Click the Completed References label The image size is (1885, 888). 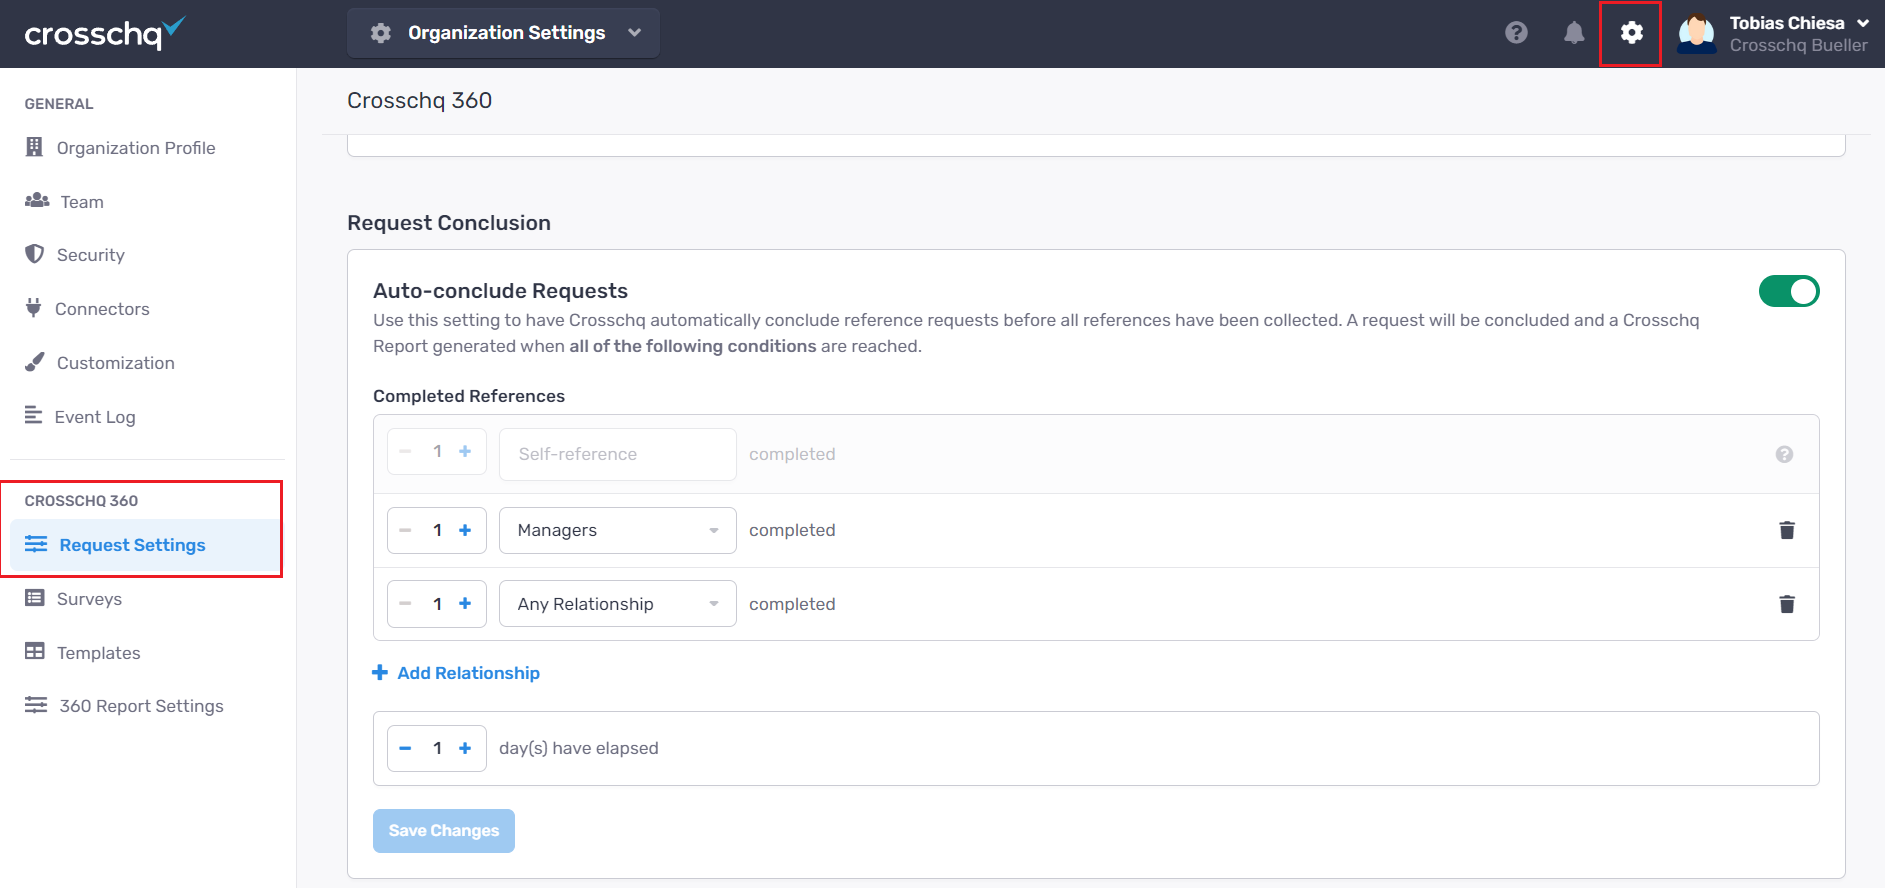point(469,396)
